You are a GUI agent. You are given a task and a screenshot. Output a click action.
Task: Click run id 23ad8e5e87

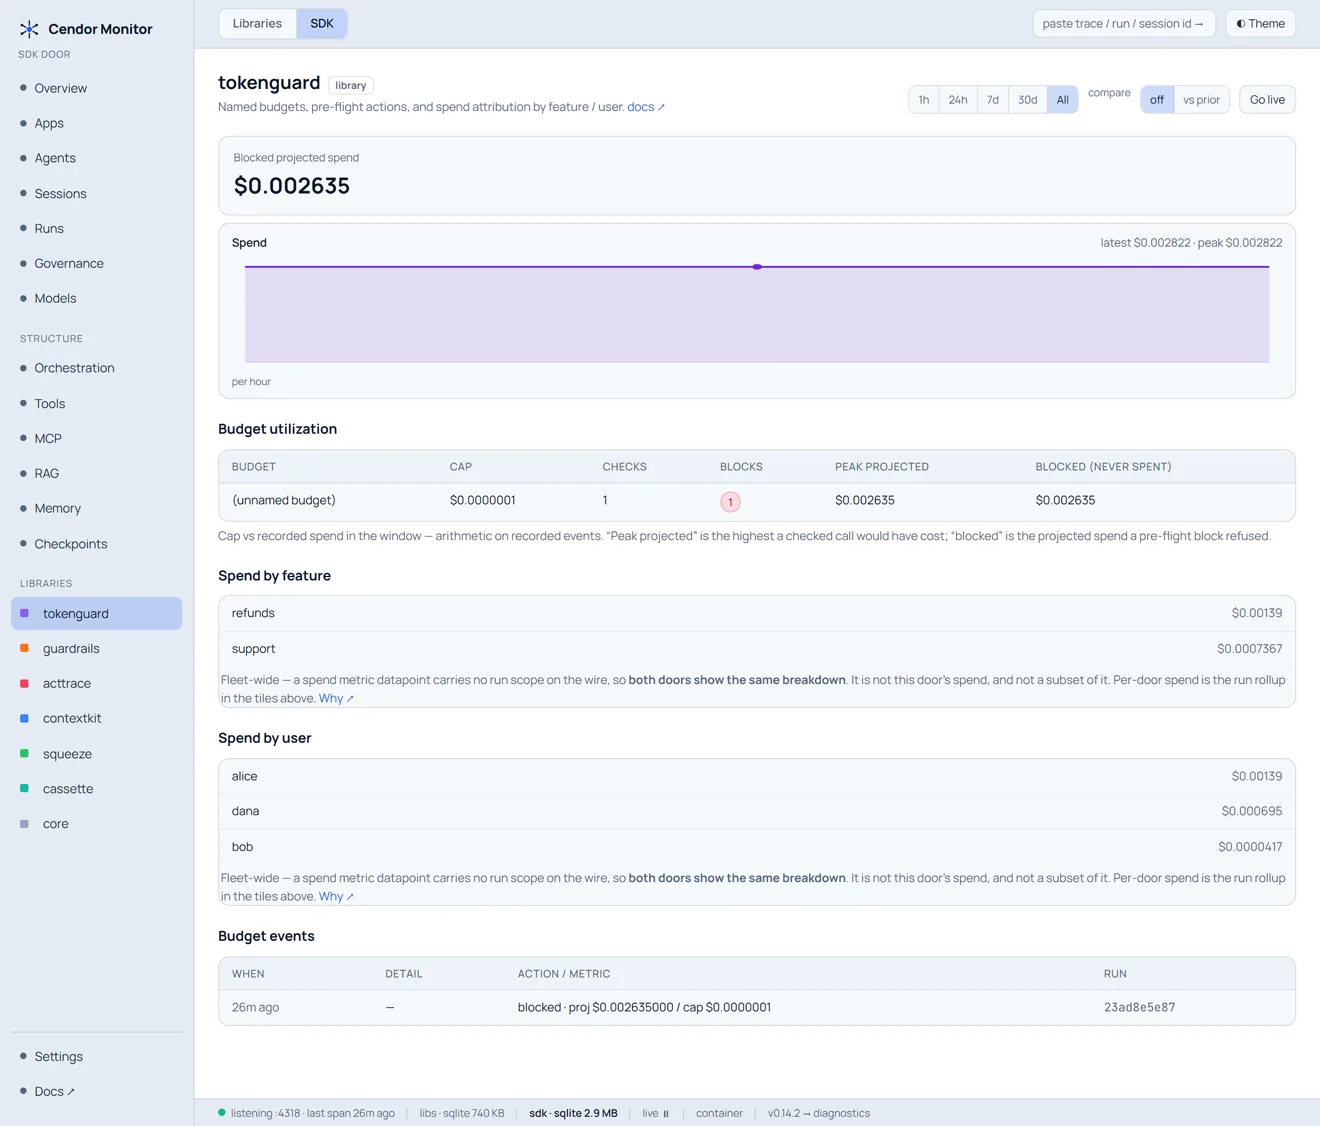pyautogui.click(x=1139, y=1007)
